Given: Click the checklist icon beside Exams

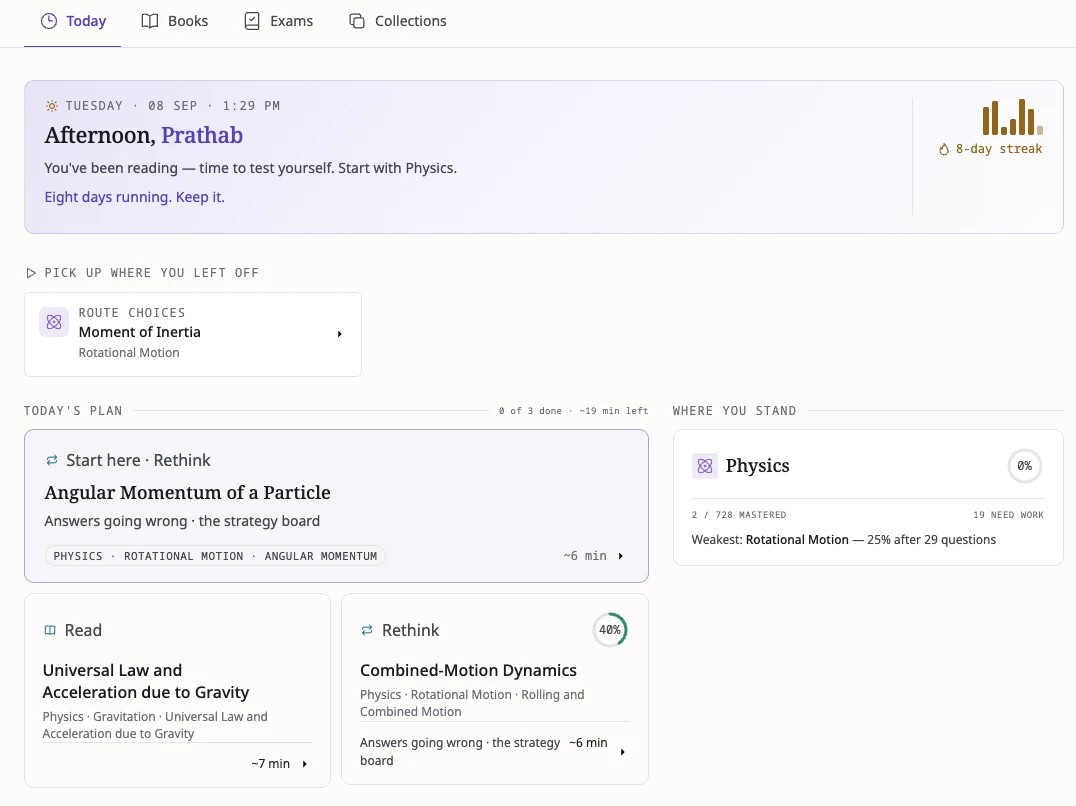Looking at the screenshot, I should click(252, 21).
